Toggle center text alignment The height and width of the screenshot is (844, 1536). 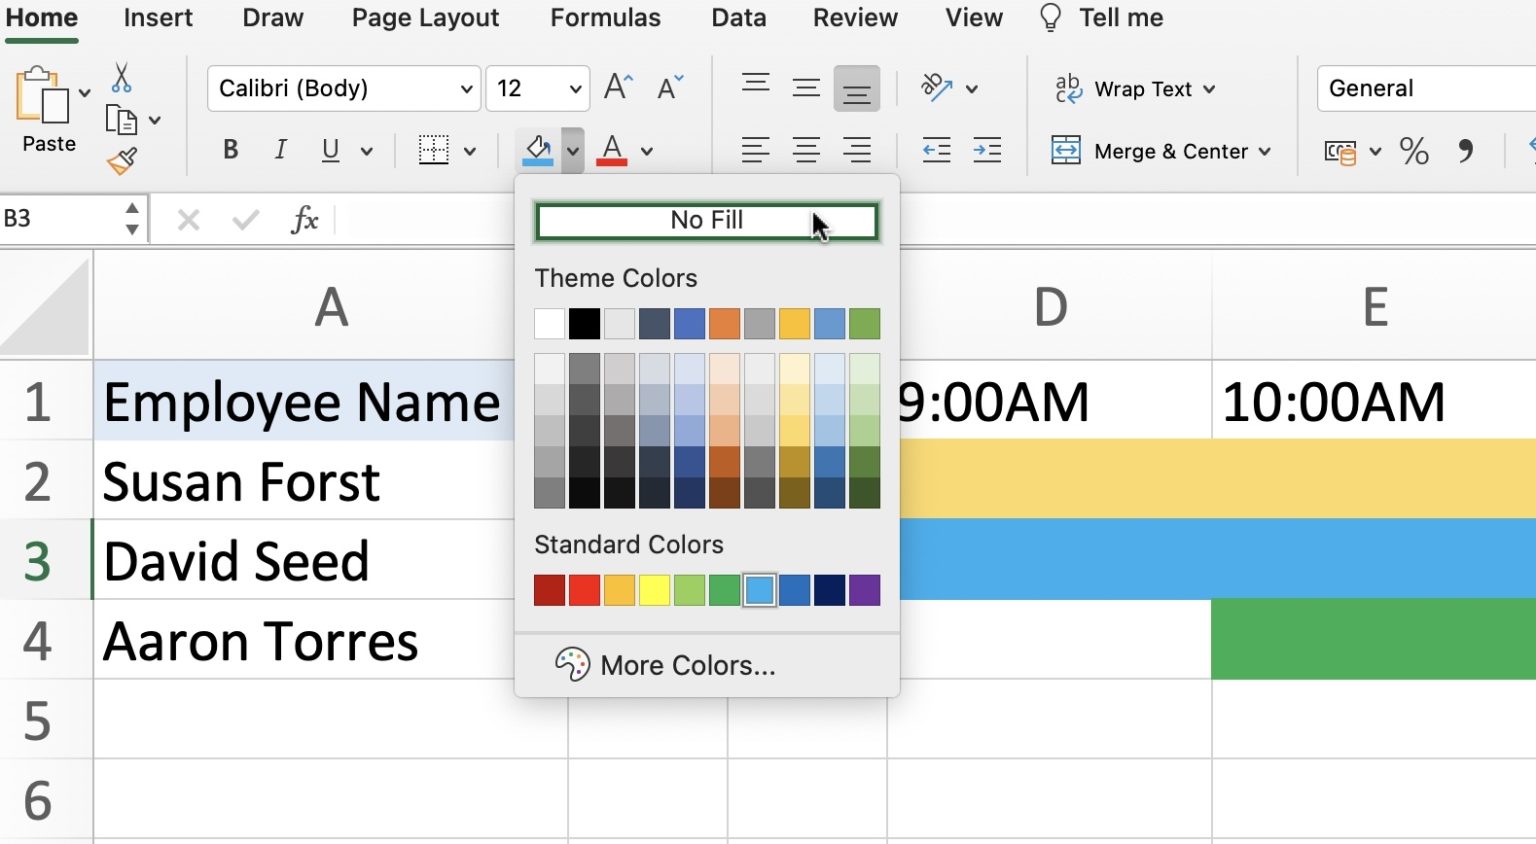point(806,150)
